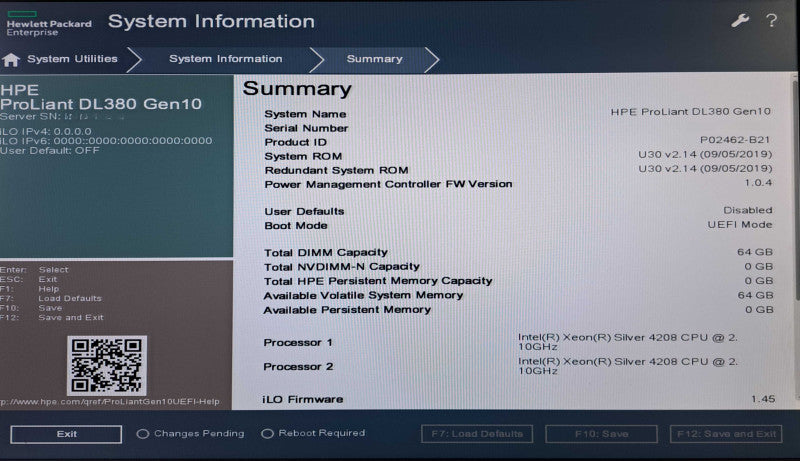The image size is (800, 461).
Task: Select the QR code help image
Action: tap(107, 366)
